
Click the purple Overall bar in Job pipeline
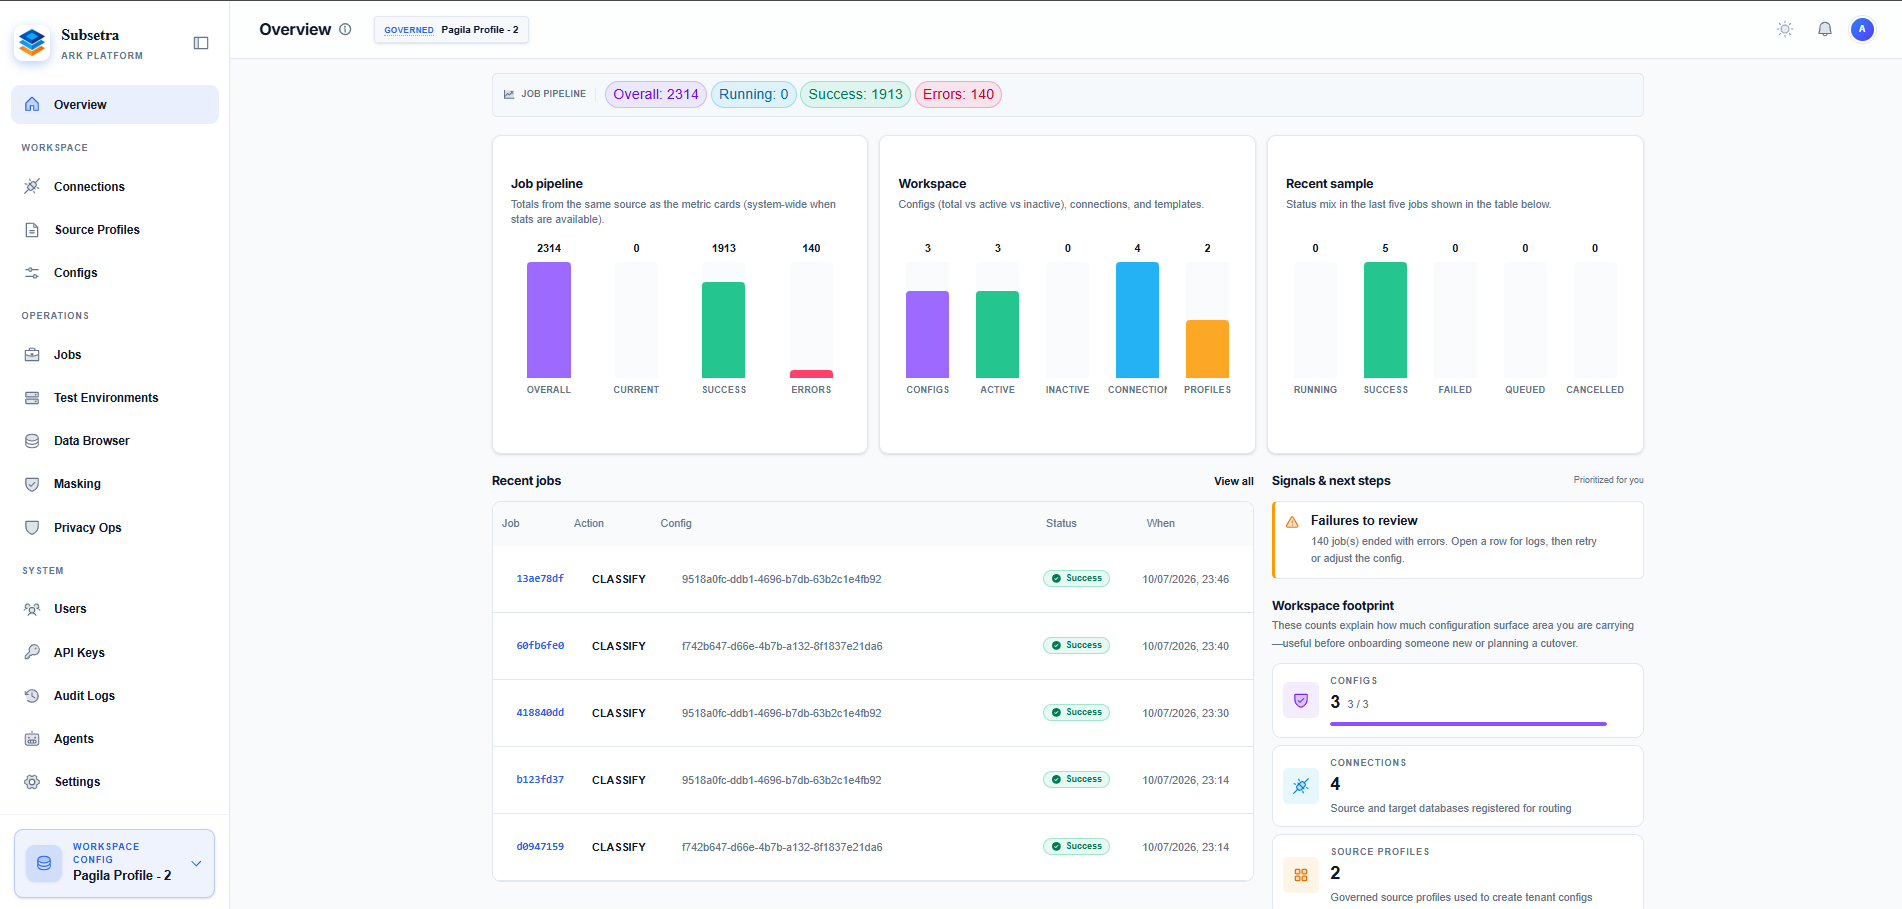[549, 320]
